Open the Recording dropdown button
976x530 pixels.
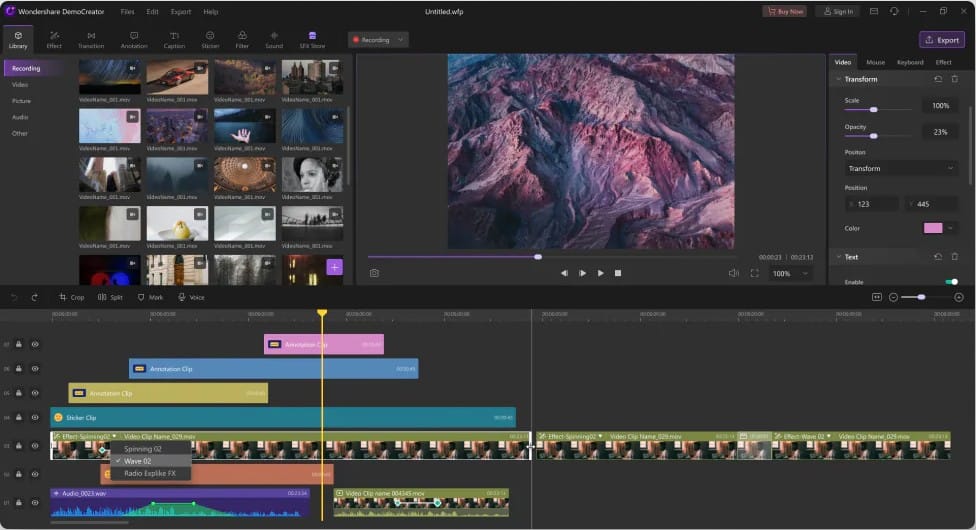[378, 40]
